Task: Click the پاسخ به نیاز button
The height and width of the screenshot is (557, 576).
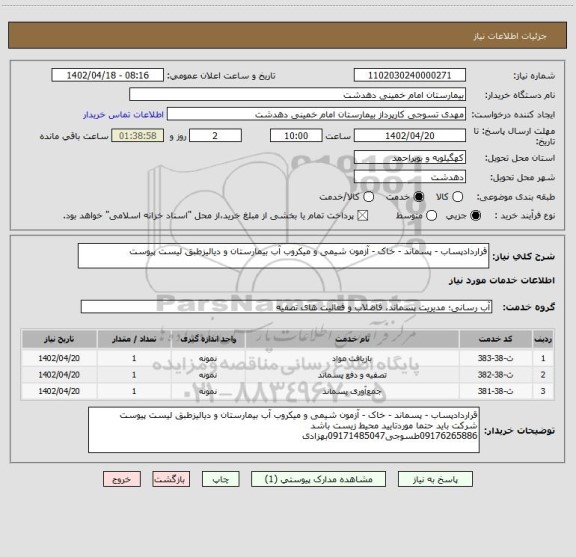Action: [435, 479]
